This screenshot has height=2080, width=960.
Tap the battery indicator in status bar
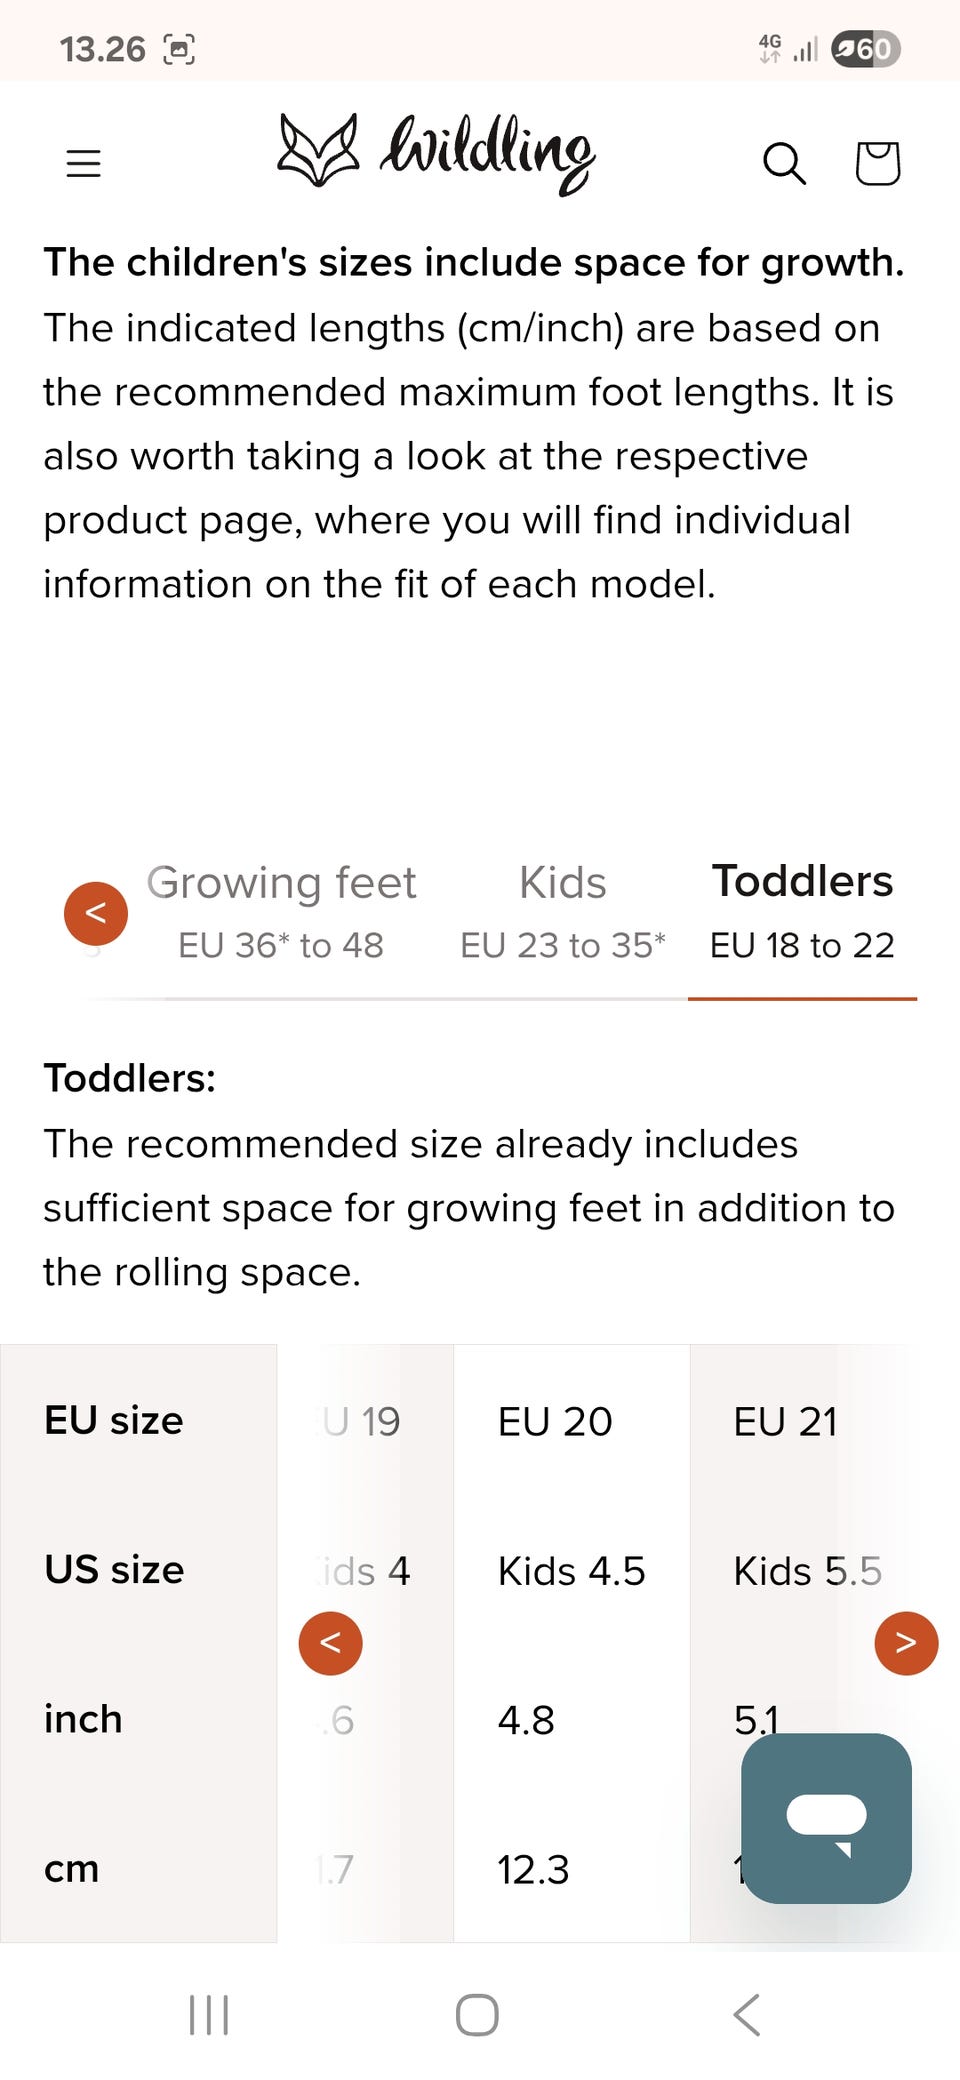866,49
